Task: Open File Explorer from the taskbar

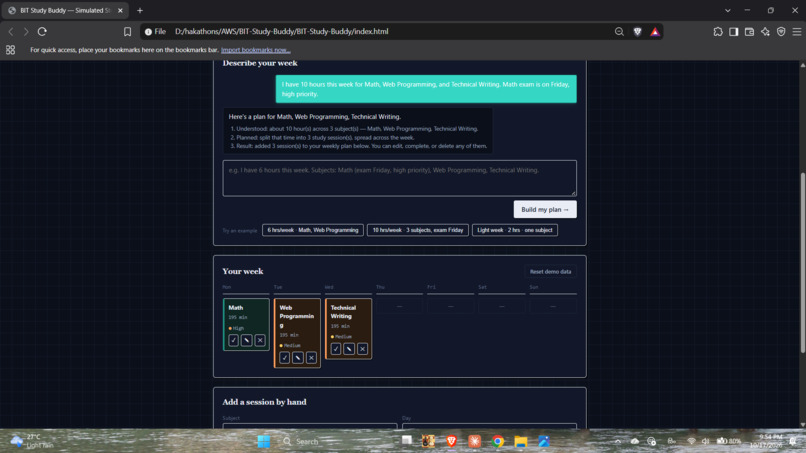Action: (521, 441)
